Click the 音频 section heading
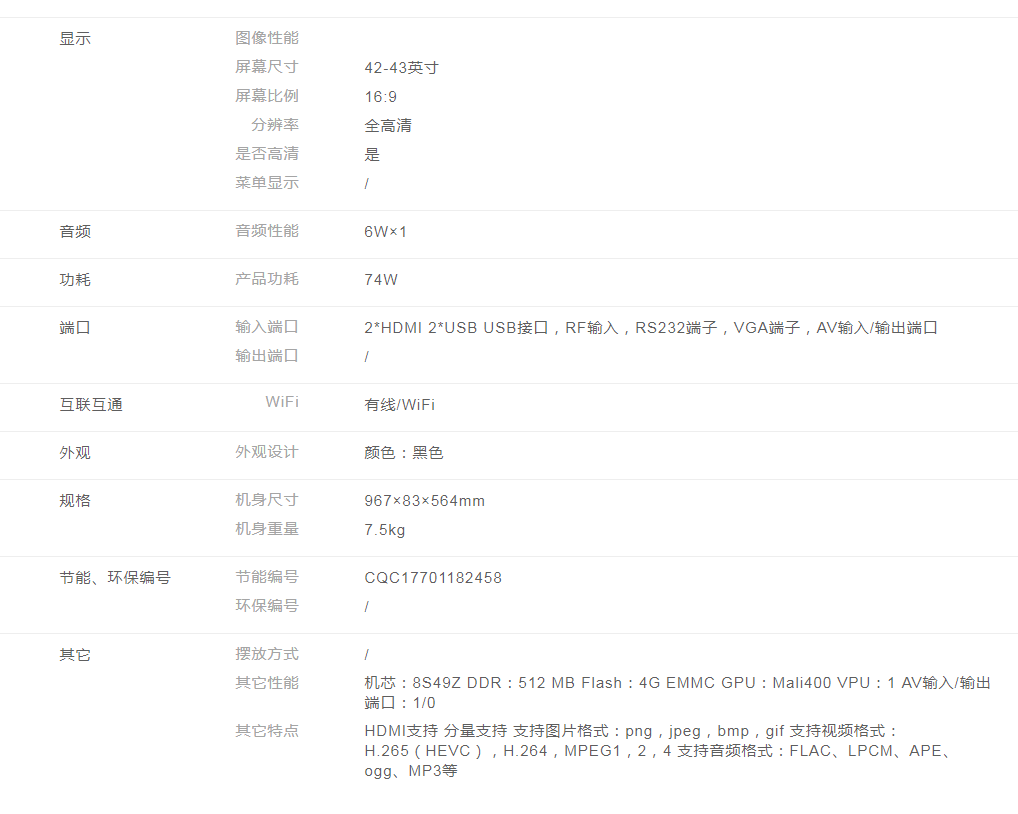This screenshot has height=814, width=1018. click(x=75, y=232)
